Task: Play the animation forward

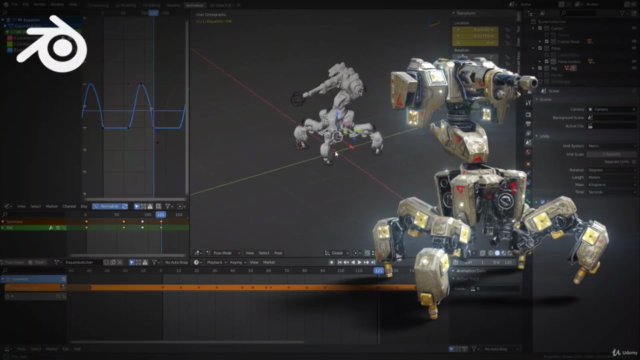Action: tap(360, 262)
